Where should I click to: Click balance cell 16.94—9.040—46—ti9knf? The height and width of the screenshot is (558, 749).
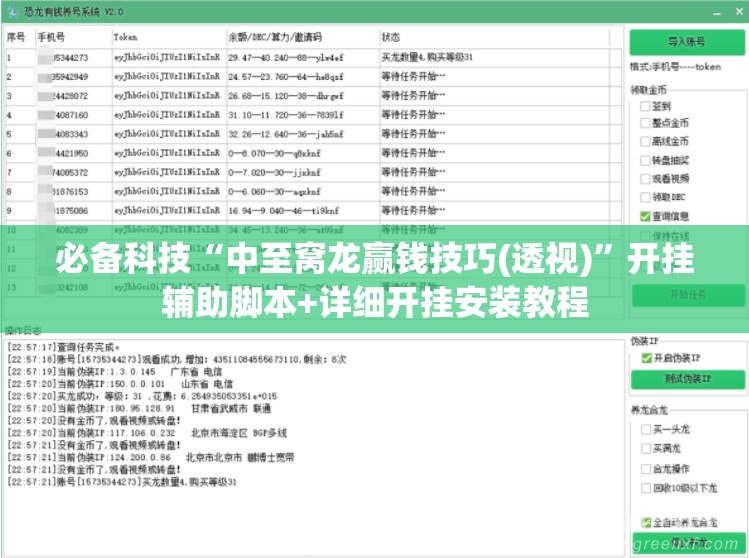click(284, 211)
